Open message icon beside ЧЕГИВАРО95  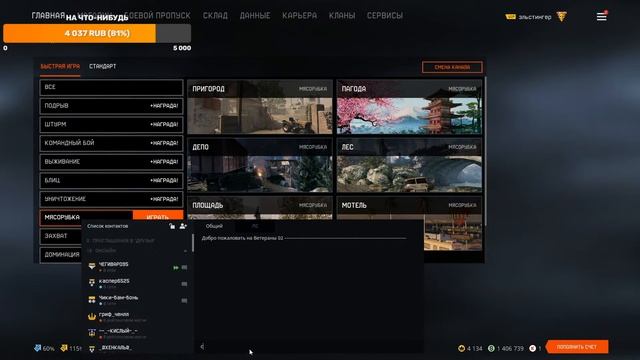point(184,267)
